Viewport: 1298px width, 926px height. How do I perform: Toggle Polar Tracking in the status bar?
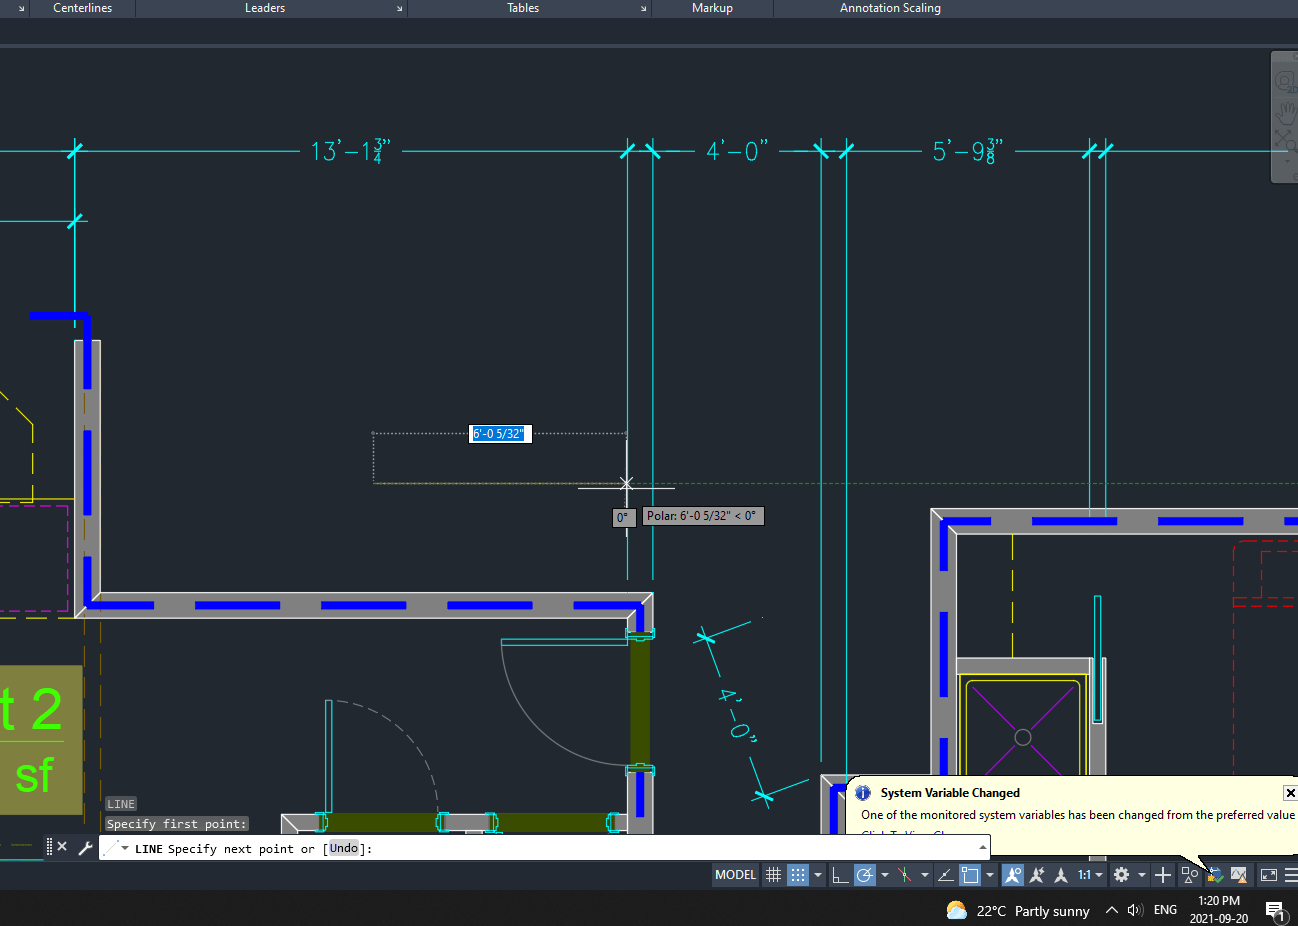865,874
